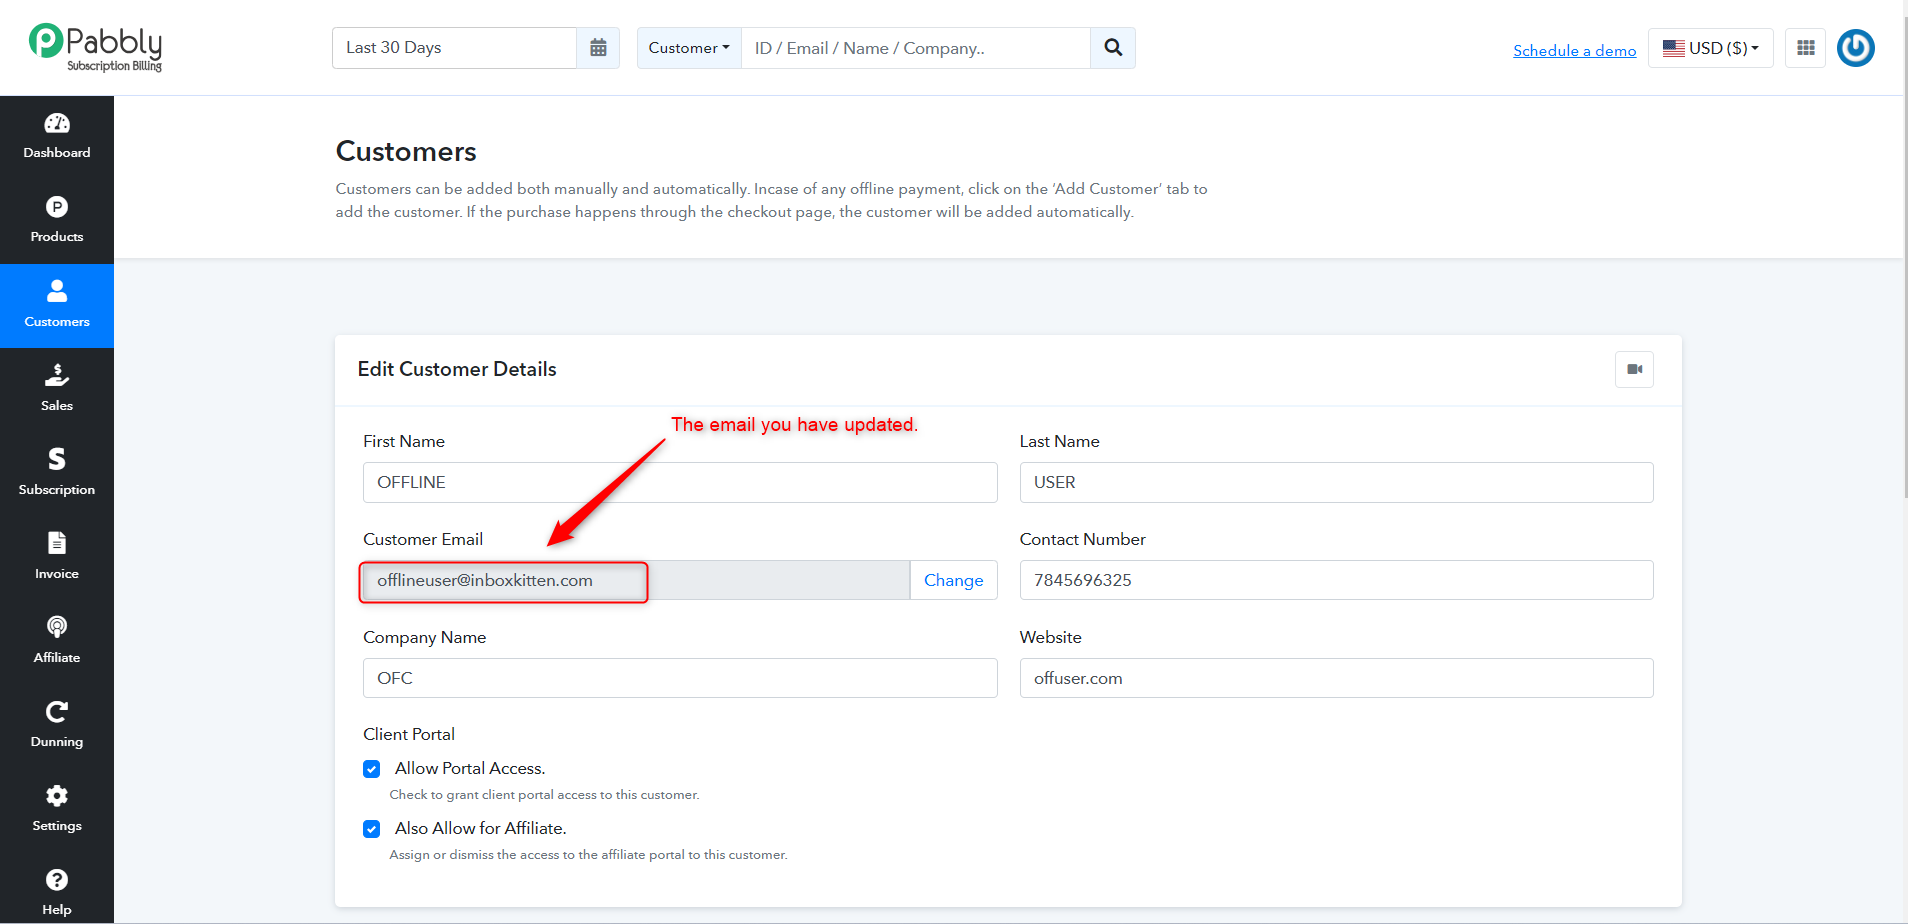Click the Last Name field with USER
Screen dimensions: 1908x924
pyautogui.click(x=1336, y=482)
